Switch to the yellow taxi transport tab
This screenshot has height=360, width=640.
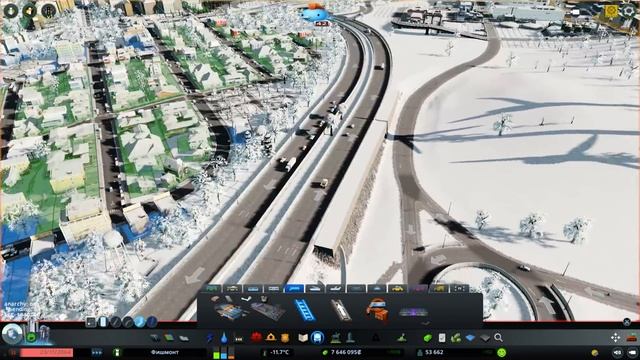tap(398, 289)
